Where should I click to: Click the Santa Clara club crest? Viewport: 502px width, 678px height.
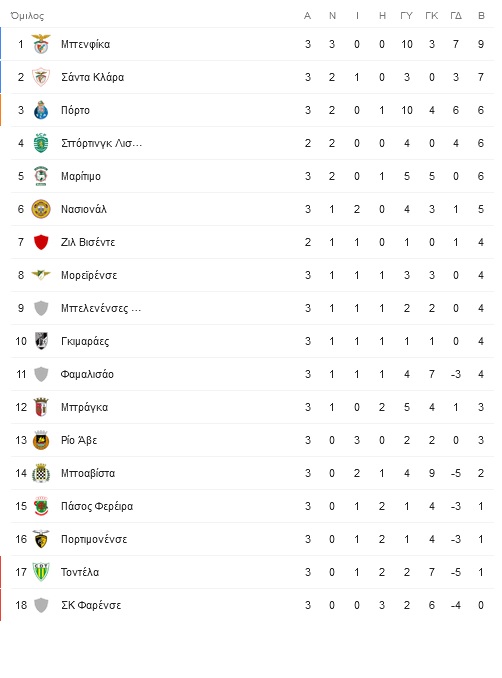point(41,77)
